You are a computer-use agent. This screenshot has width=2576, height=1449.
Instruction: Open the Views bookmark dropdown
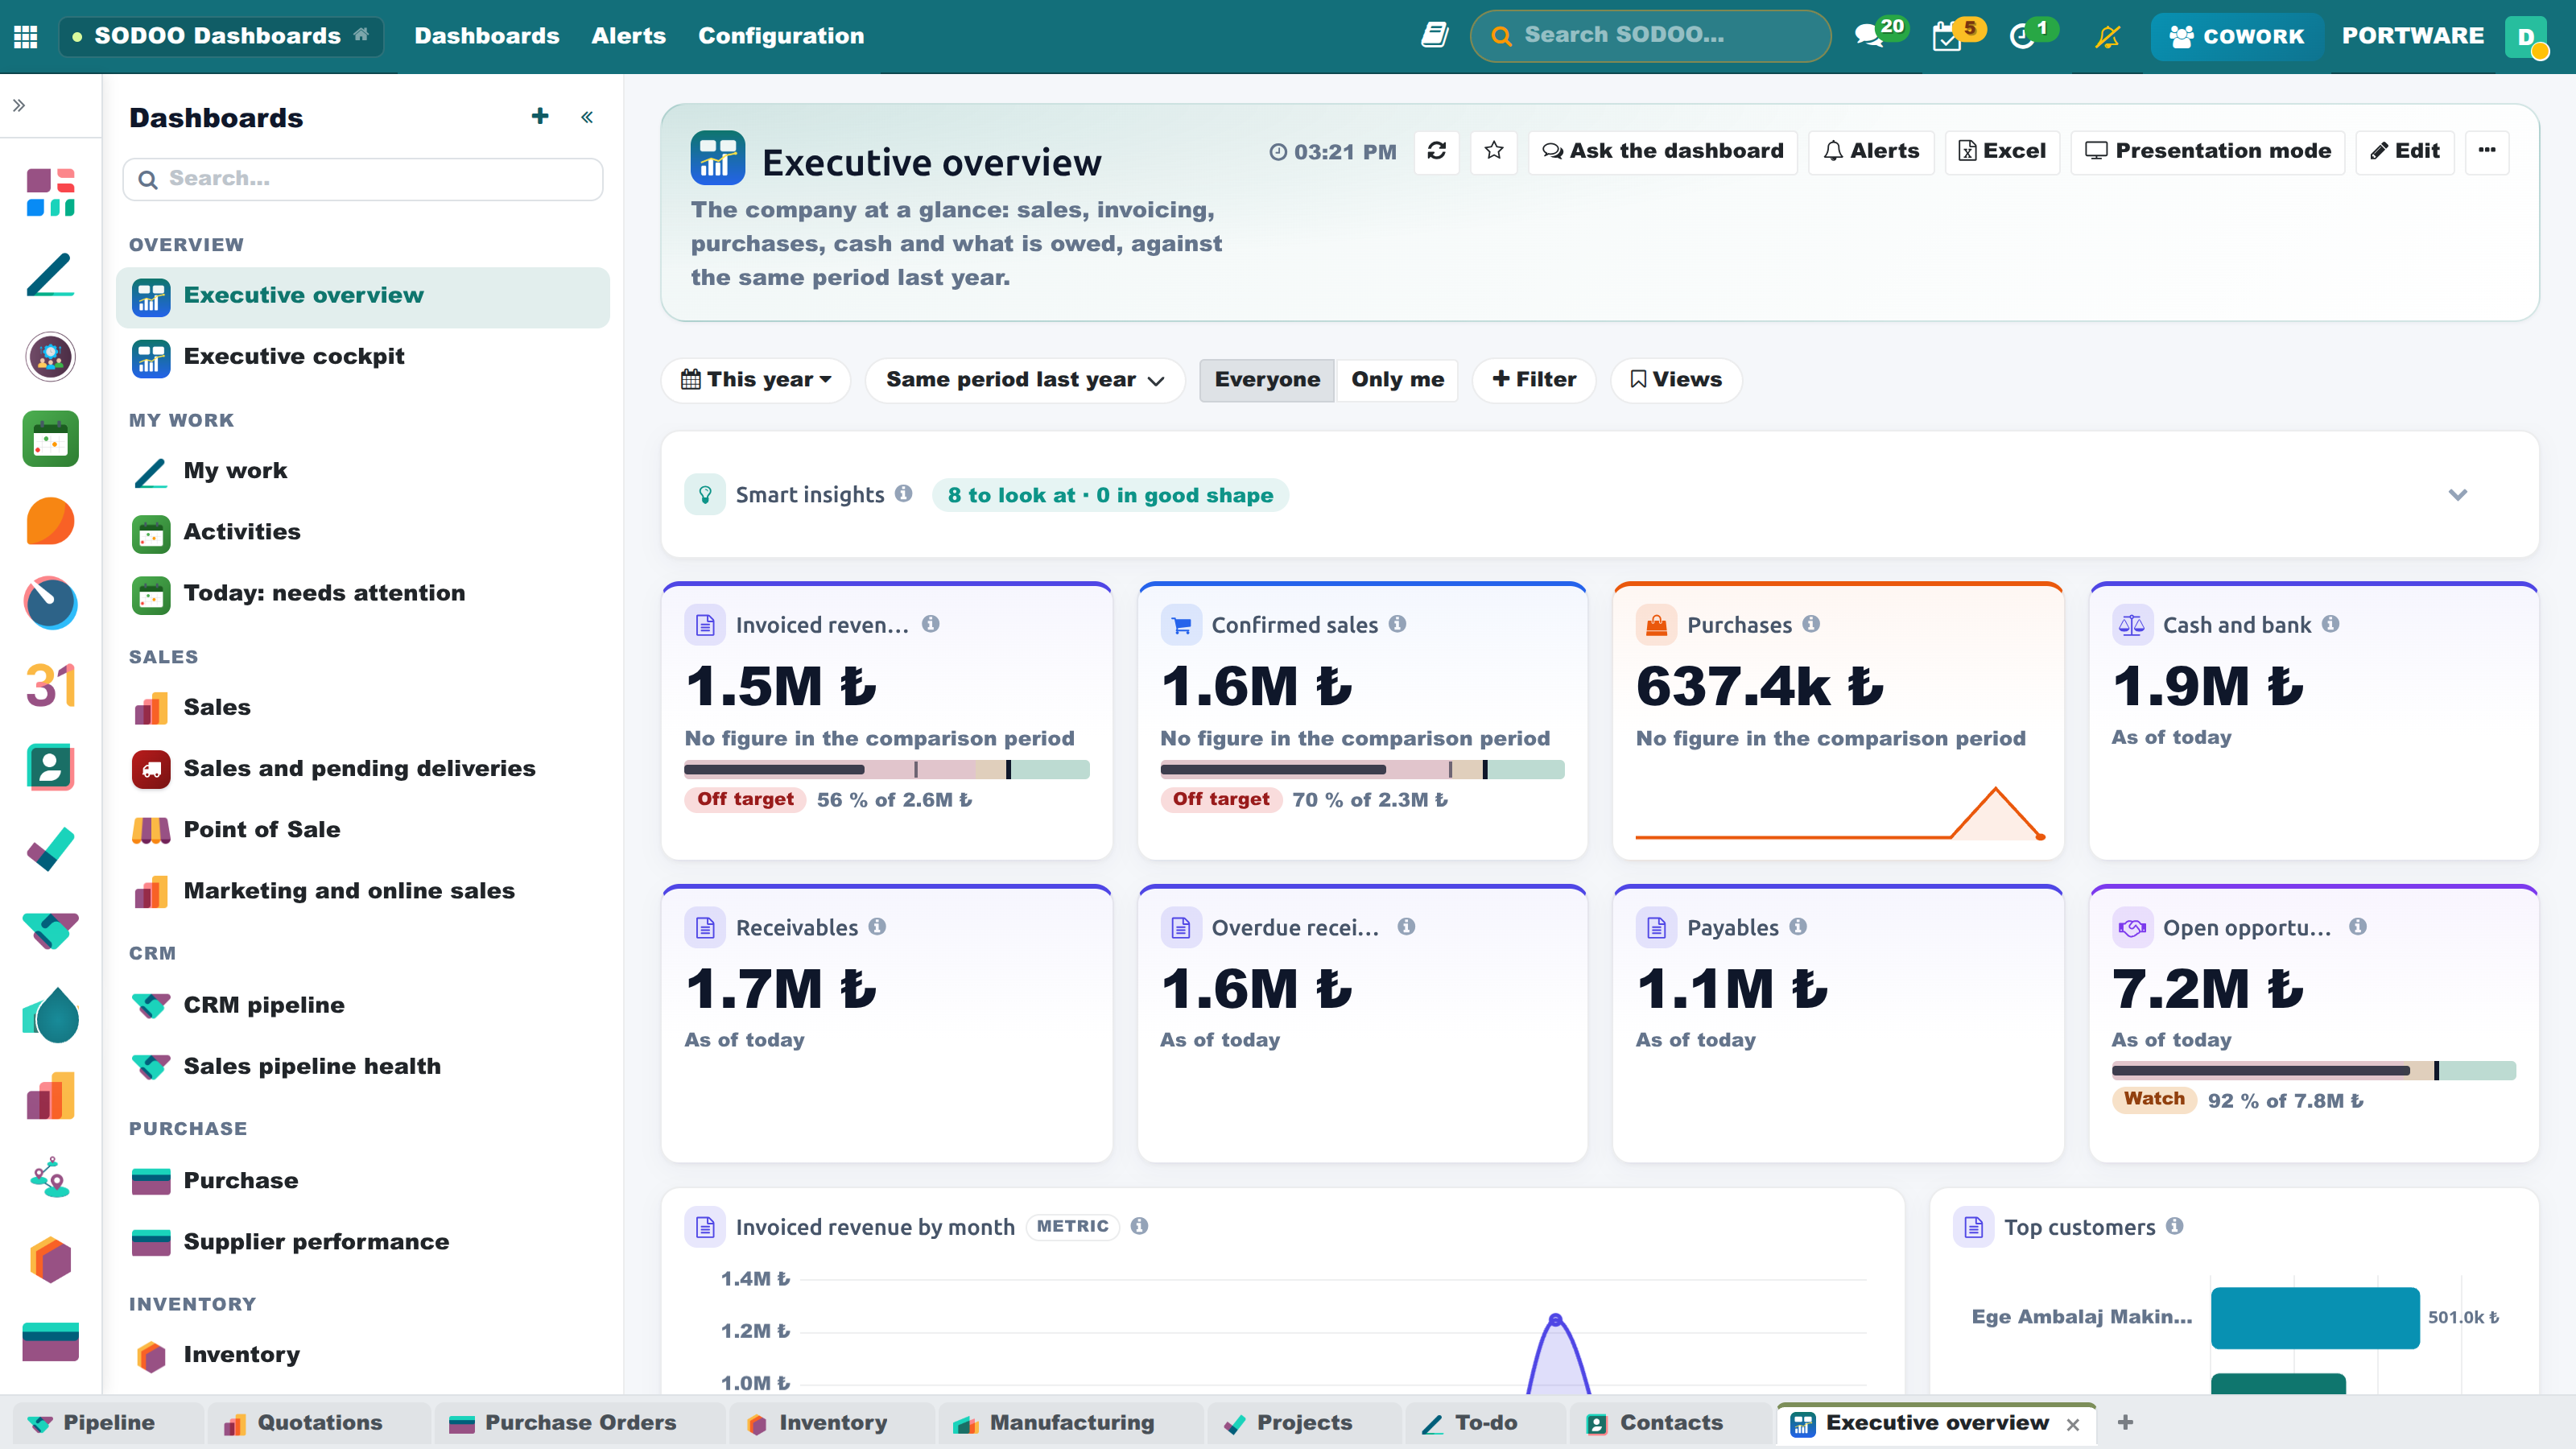(x=1676, y=380)
